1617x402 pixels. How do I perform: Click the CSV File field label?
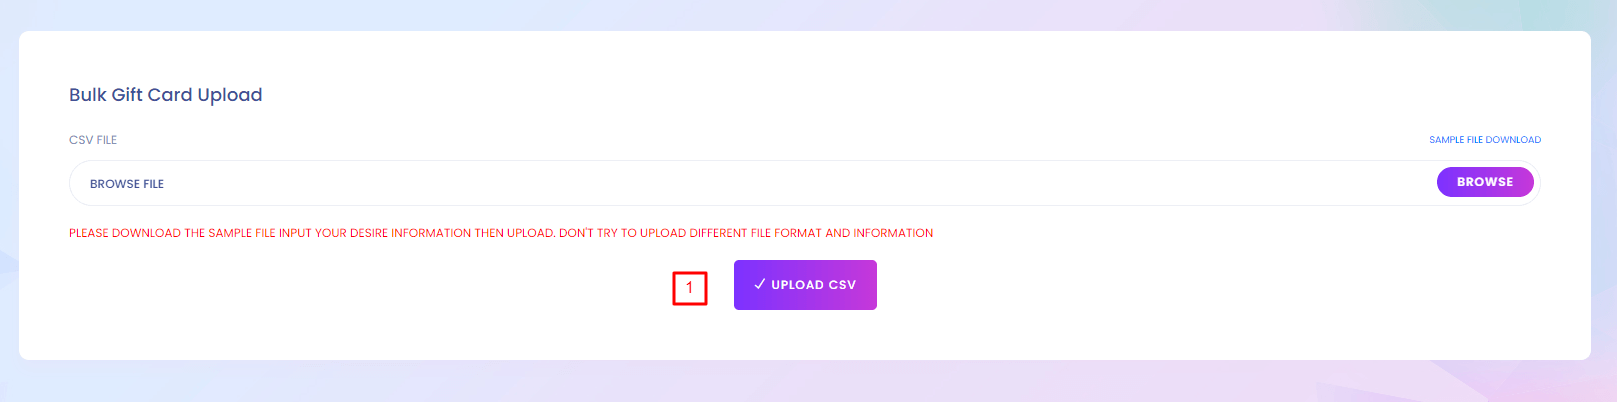[x=93, y=140]
